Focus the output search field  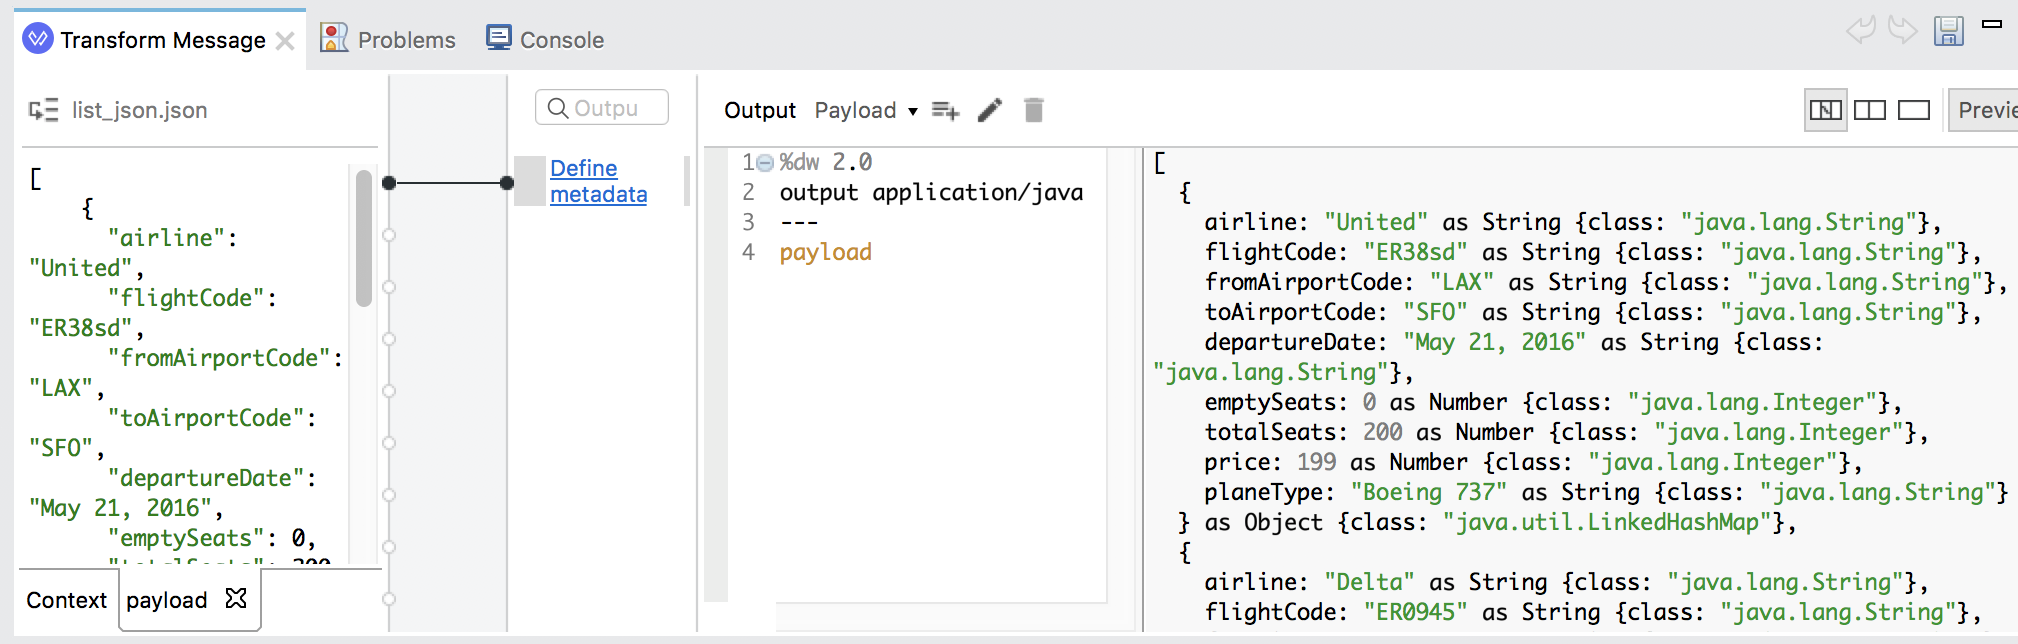click(602, 108)
